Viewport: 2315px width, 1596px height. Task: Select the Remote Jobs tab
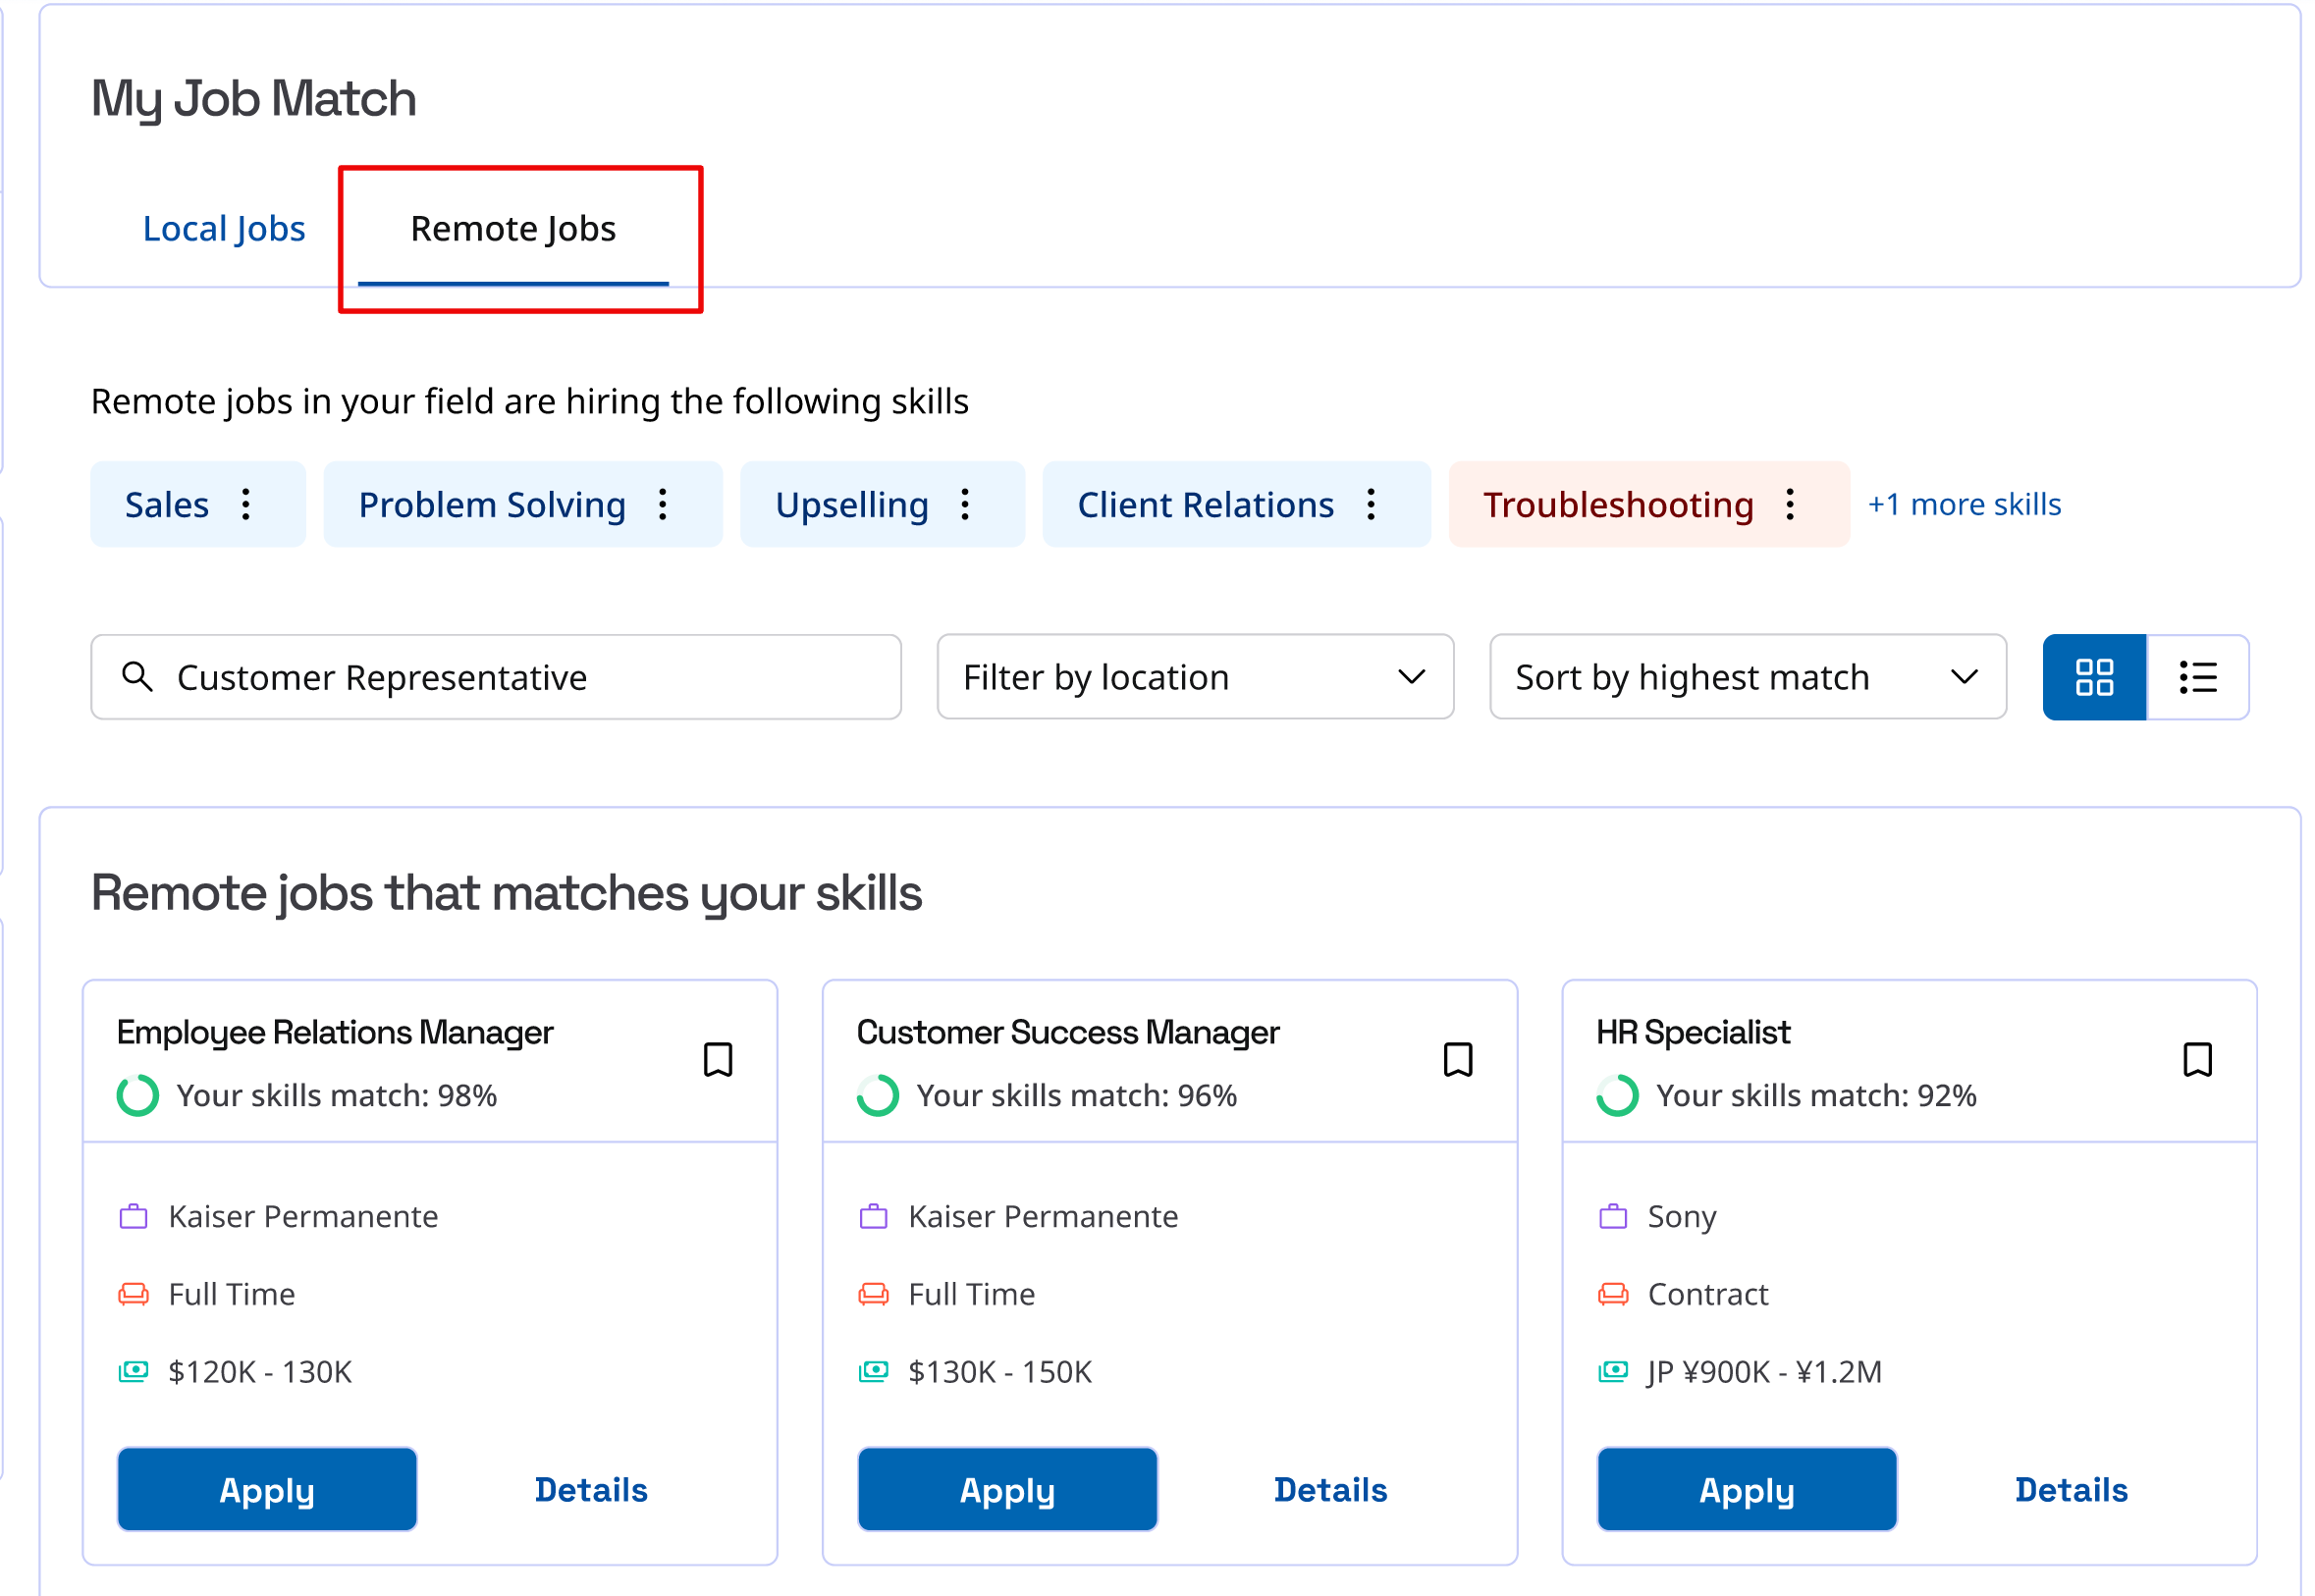pos(513,229)
